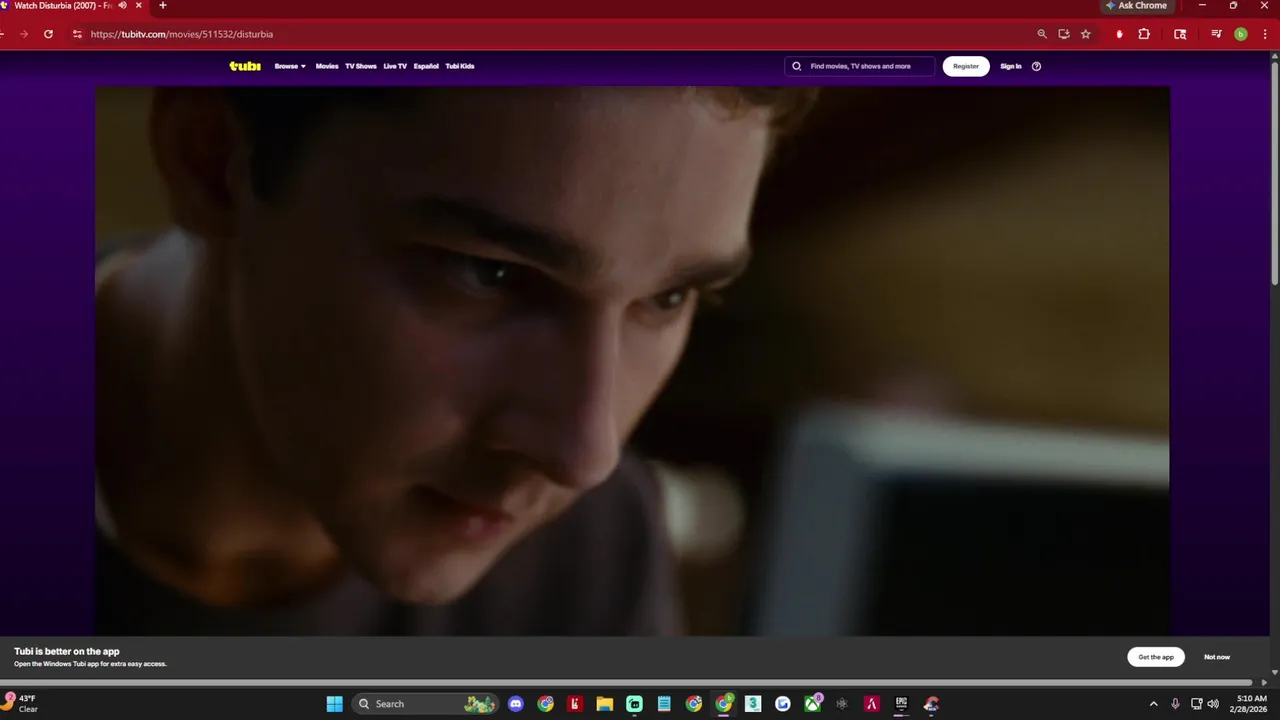Open the volume speaker tray icon
The width and height of the screenshot is (1280, 720).
[1213, 704]
